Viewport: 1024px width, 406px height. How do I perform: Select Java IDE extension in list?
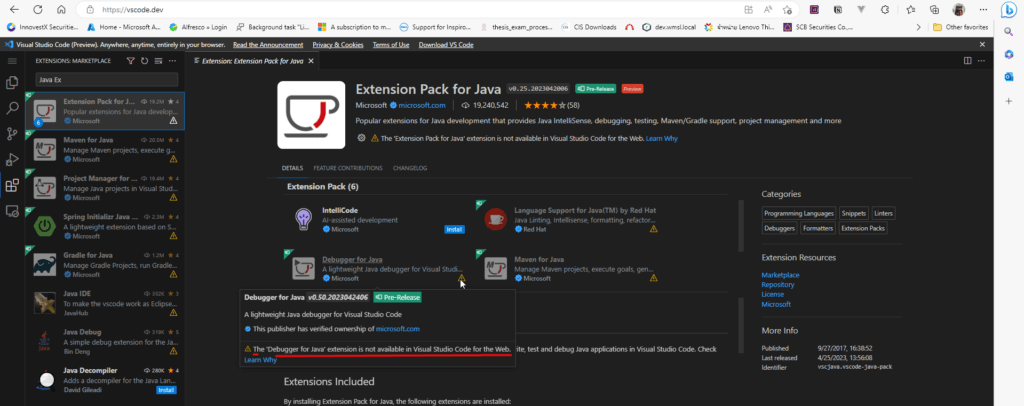[105, 303]
